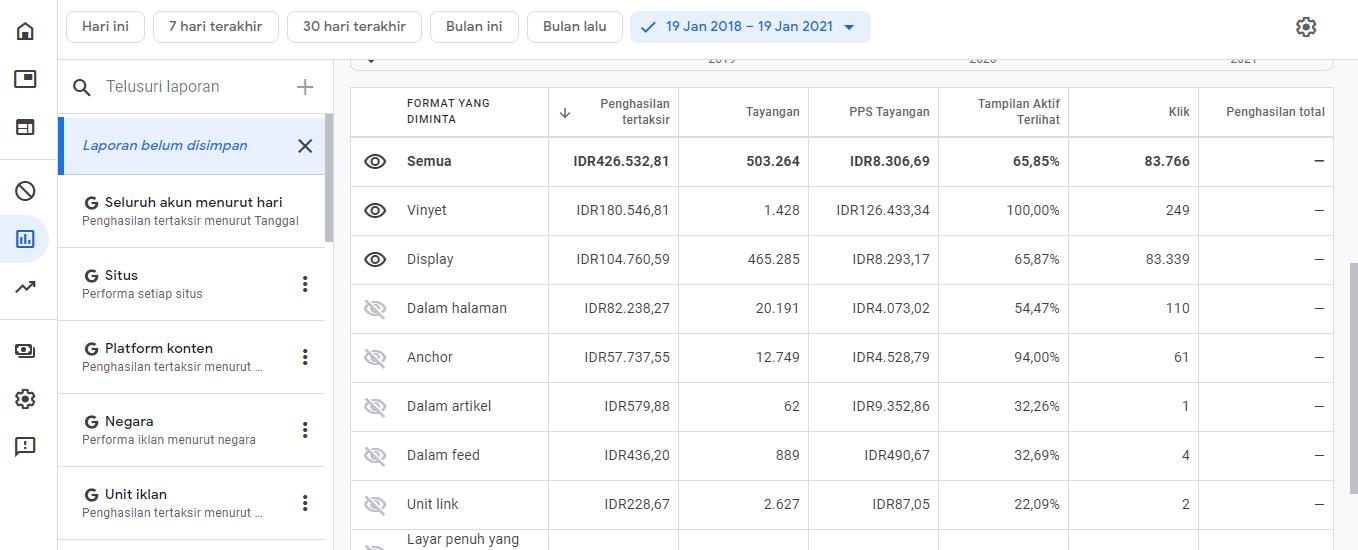Add a new report with plus icon
The height and width of the screenshot is (550, 1358).
305,87
